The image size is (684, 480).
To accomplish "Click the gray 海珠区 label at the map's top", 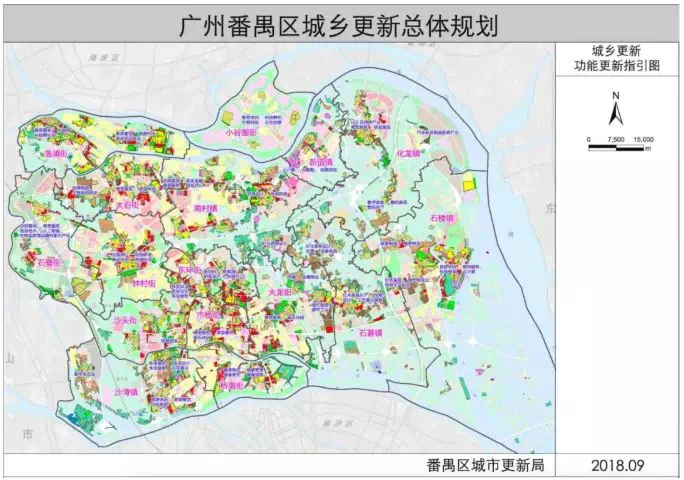I will point(104,58).
